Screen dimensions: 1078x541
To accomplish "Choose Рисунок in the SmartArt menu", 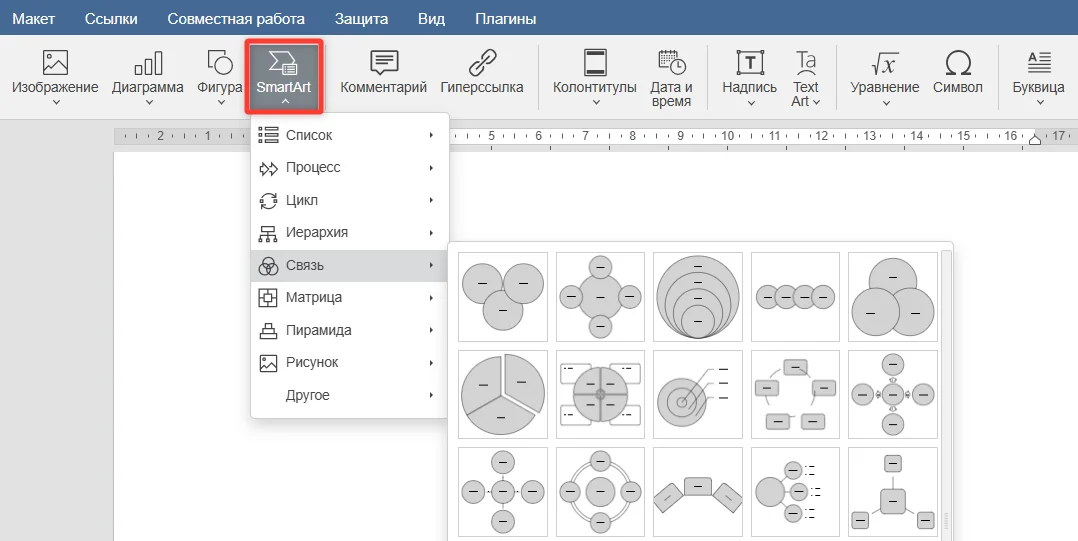I will tap(349, 362).
